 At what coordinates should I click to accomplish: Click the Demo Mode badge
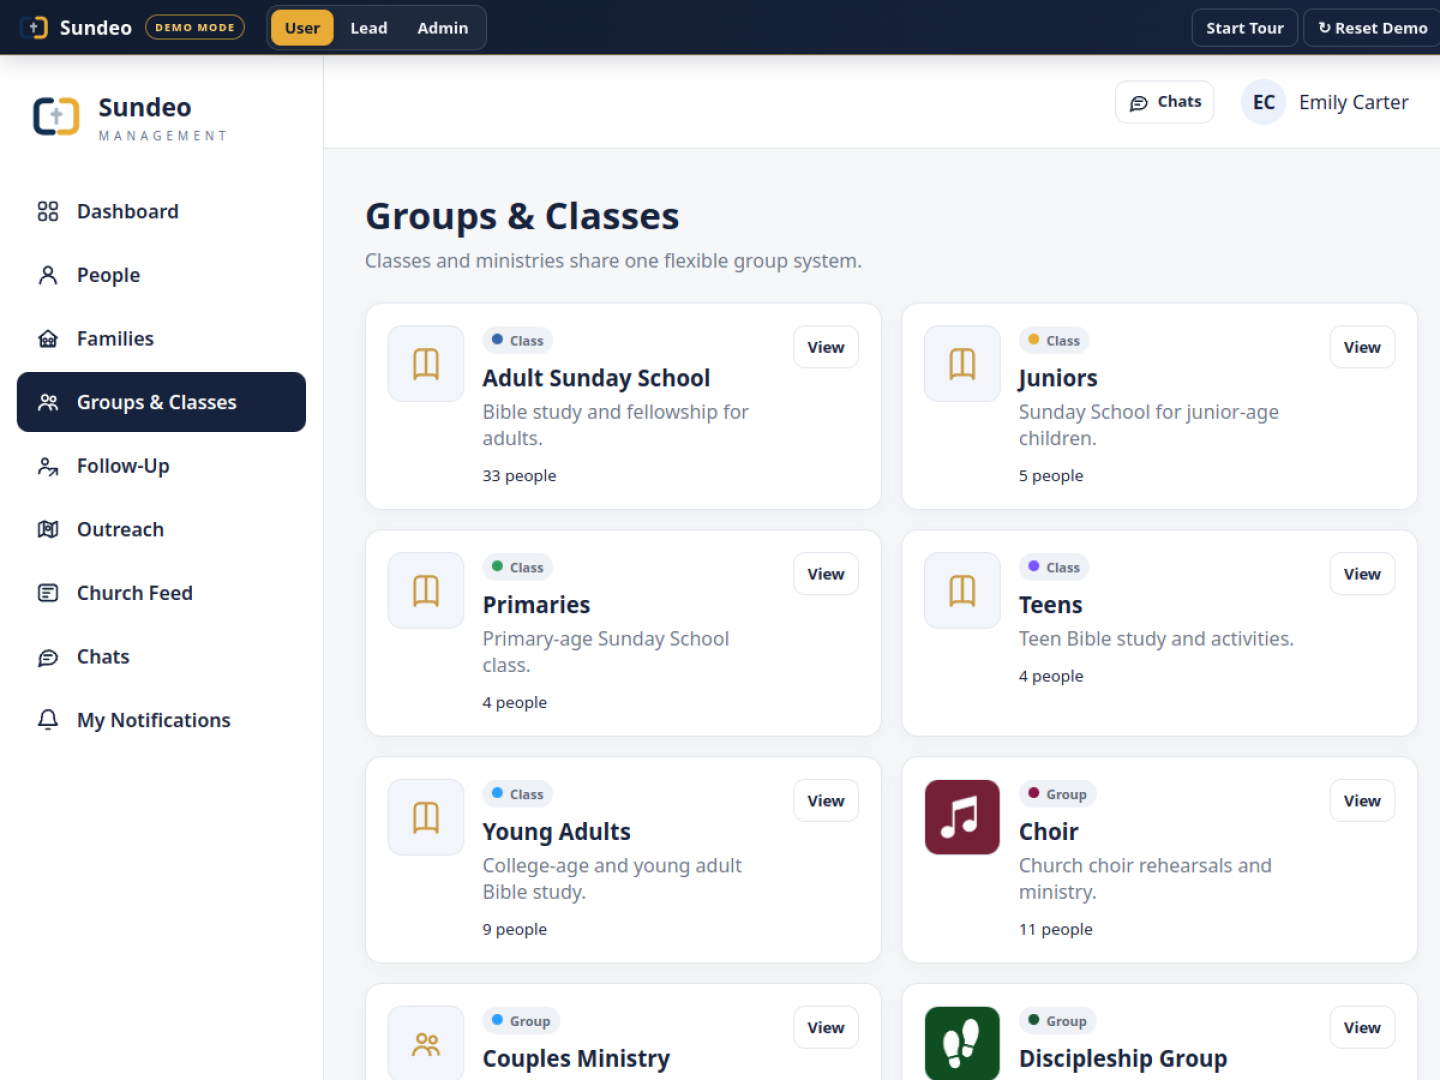click(x=195, y=28)
